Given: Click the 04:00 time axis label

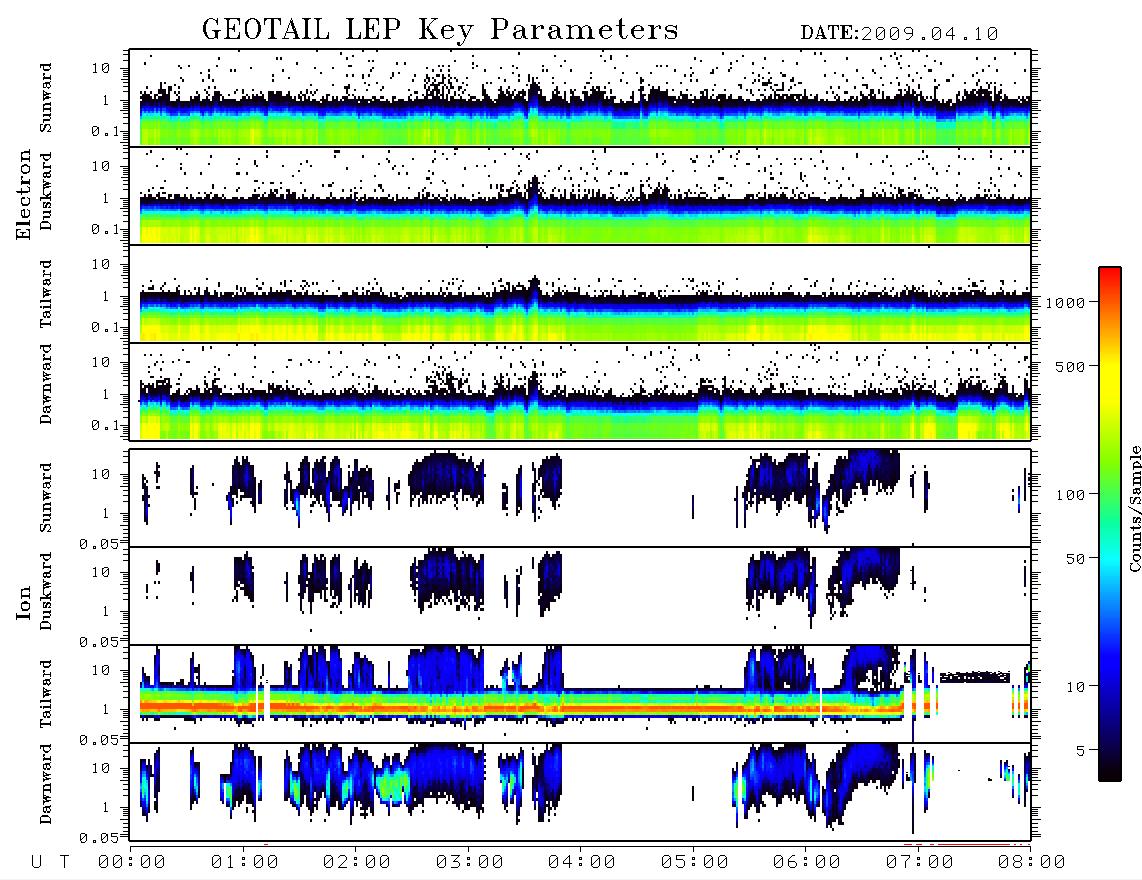Looking at the screenshot, I should click(x=582, y=862).
